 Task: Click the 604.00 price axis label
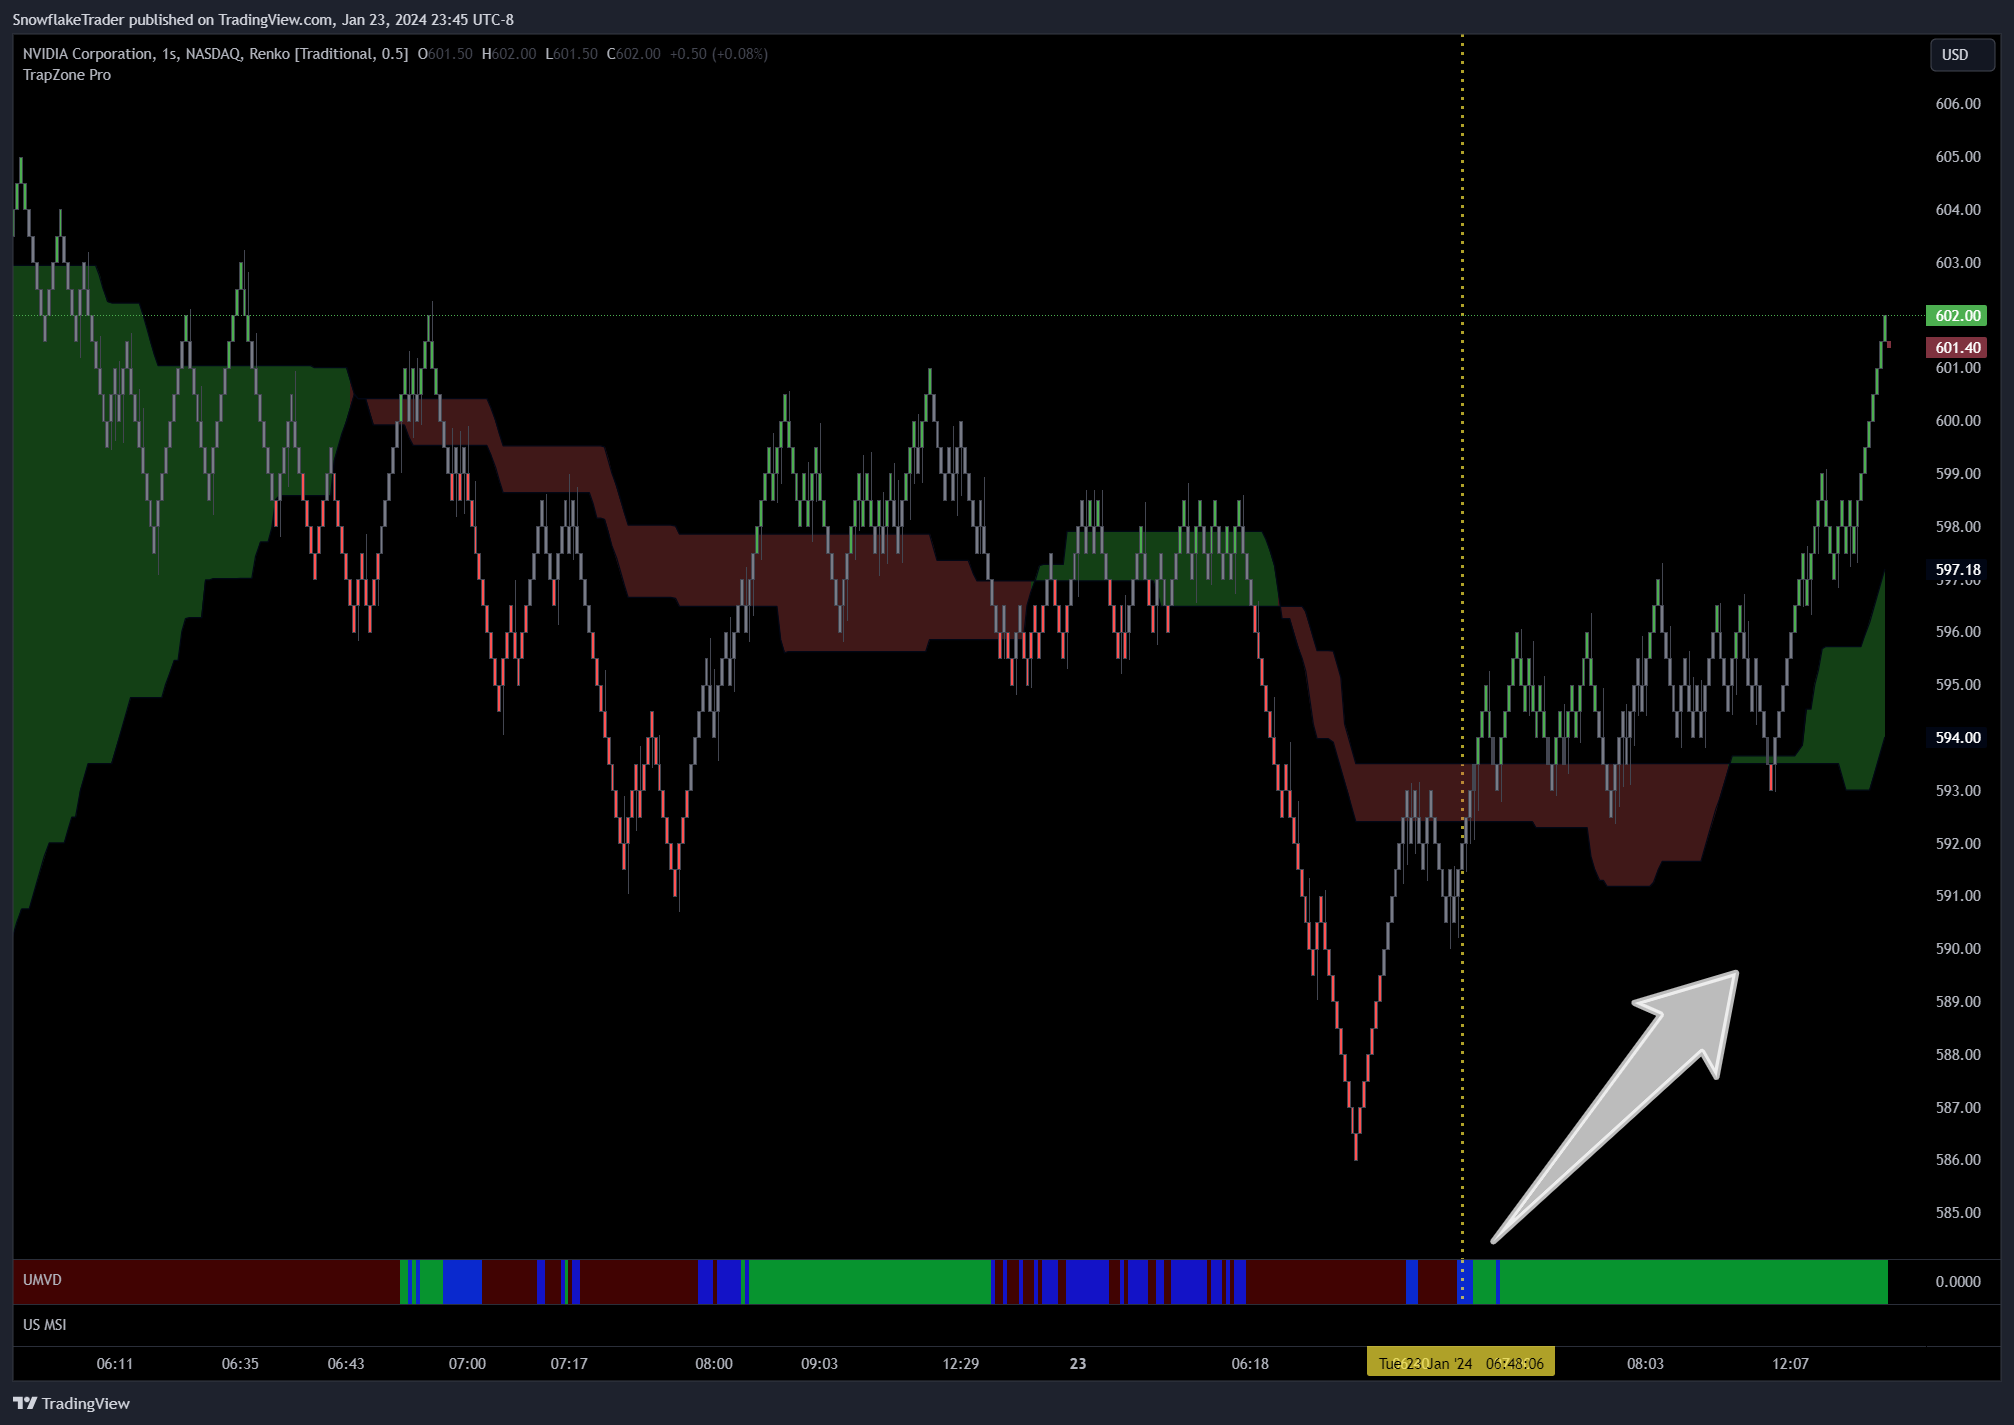click(x=1957, y=210)
